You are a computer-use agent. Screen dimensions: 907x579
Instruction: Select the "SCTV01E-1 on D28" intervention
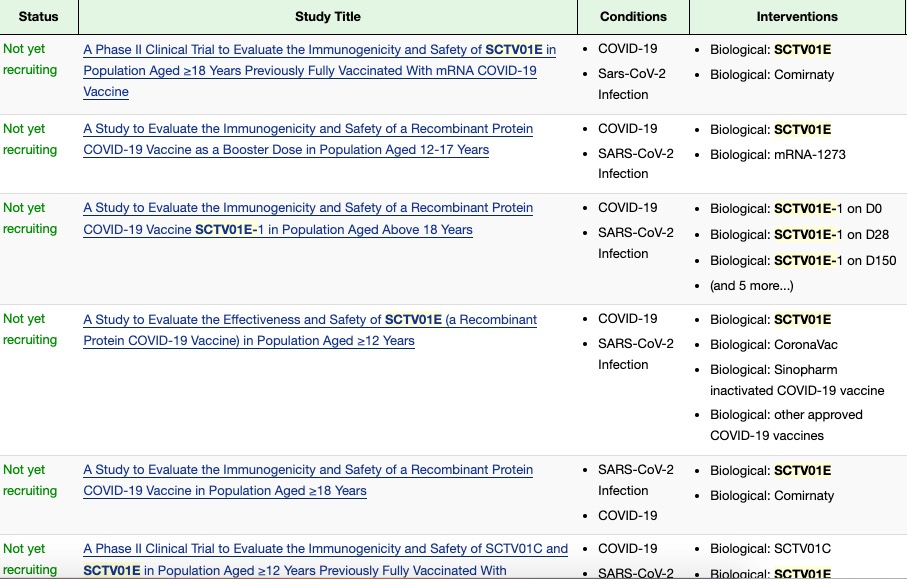coord(799,235)
